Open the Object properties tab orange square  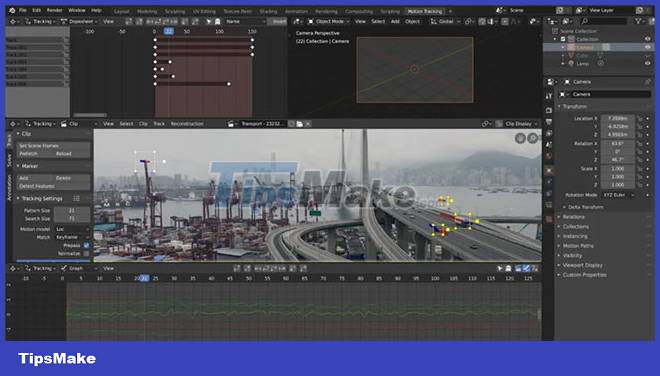click(x=548, y=171)
